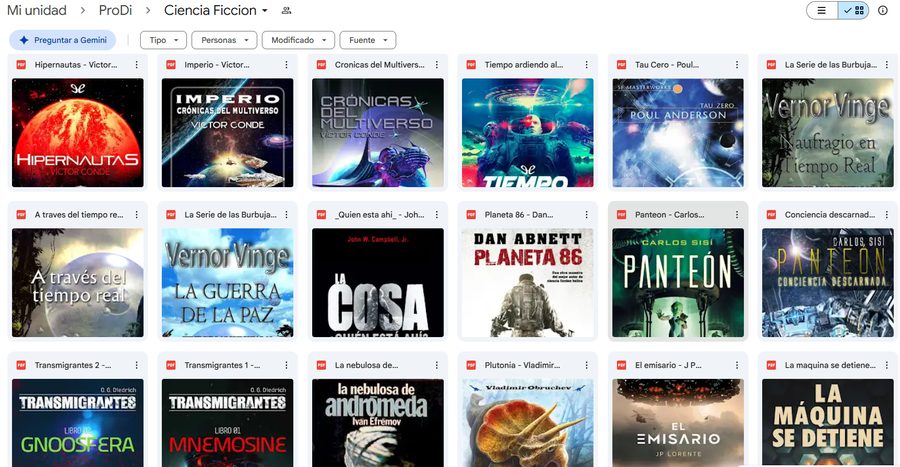This screenshot has width=900, height=467.
Task: Select the grid layout view
Action: [x=854, y=10]
